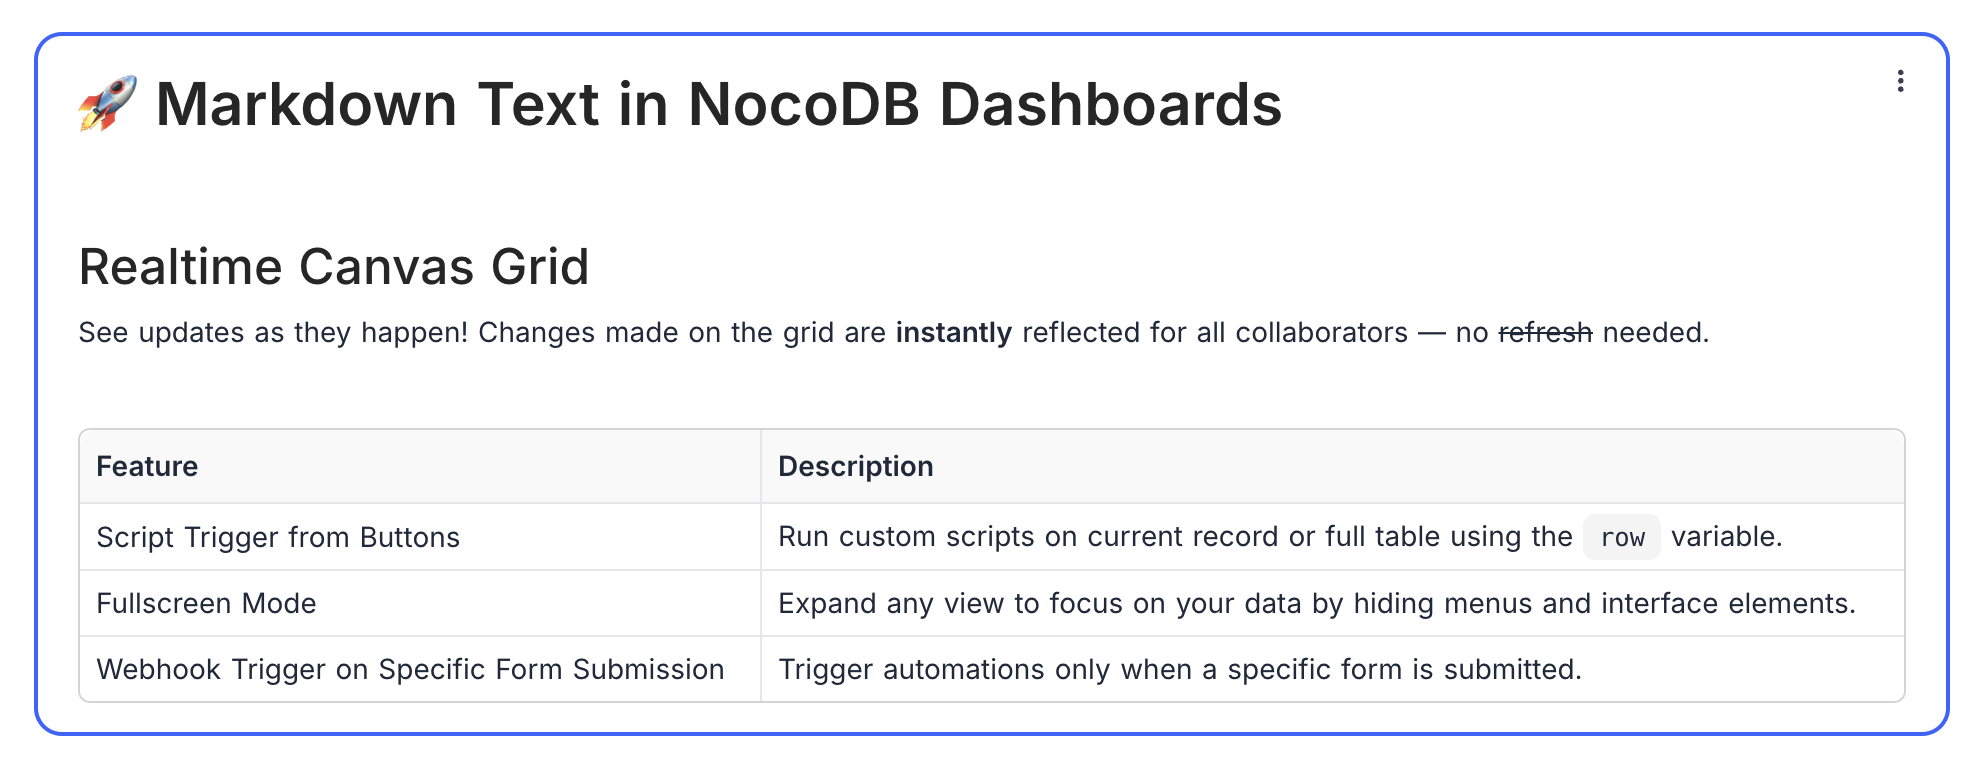
Task: Click the Feature column header
Action: [x=147, y=466]
